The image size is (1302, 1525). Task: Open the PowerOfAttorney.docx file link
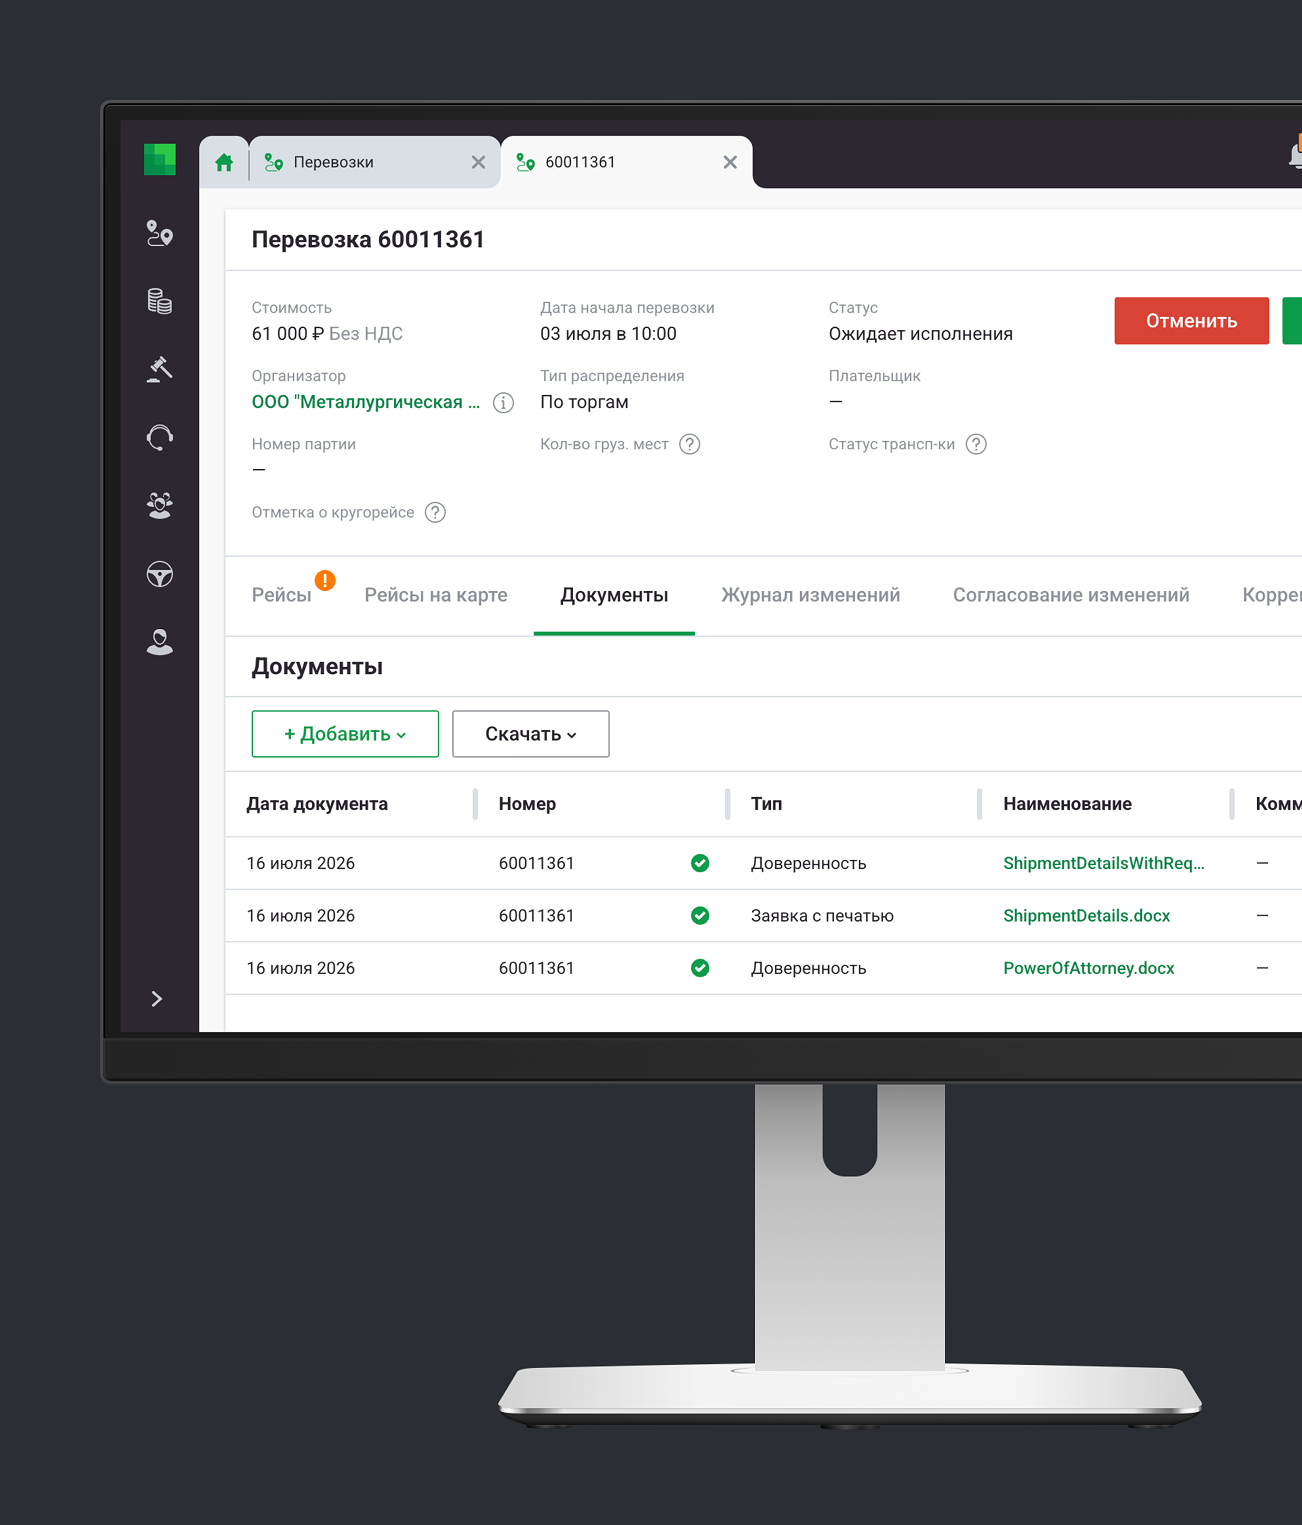tap(1089, 968)
